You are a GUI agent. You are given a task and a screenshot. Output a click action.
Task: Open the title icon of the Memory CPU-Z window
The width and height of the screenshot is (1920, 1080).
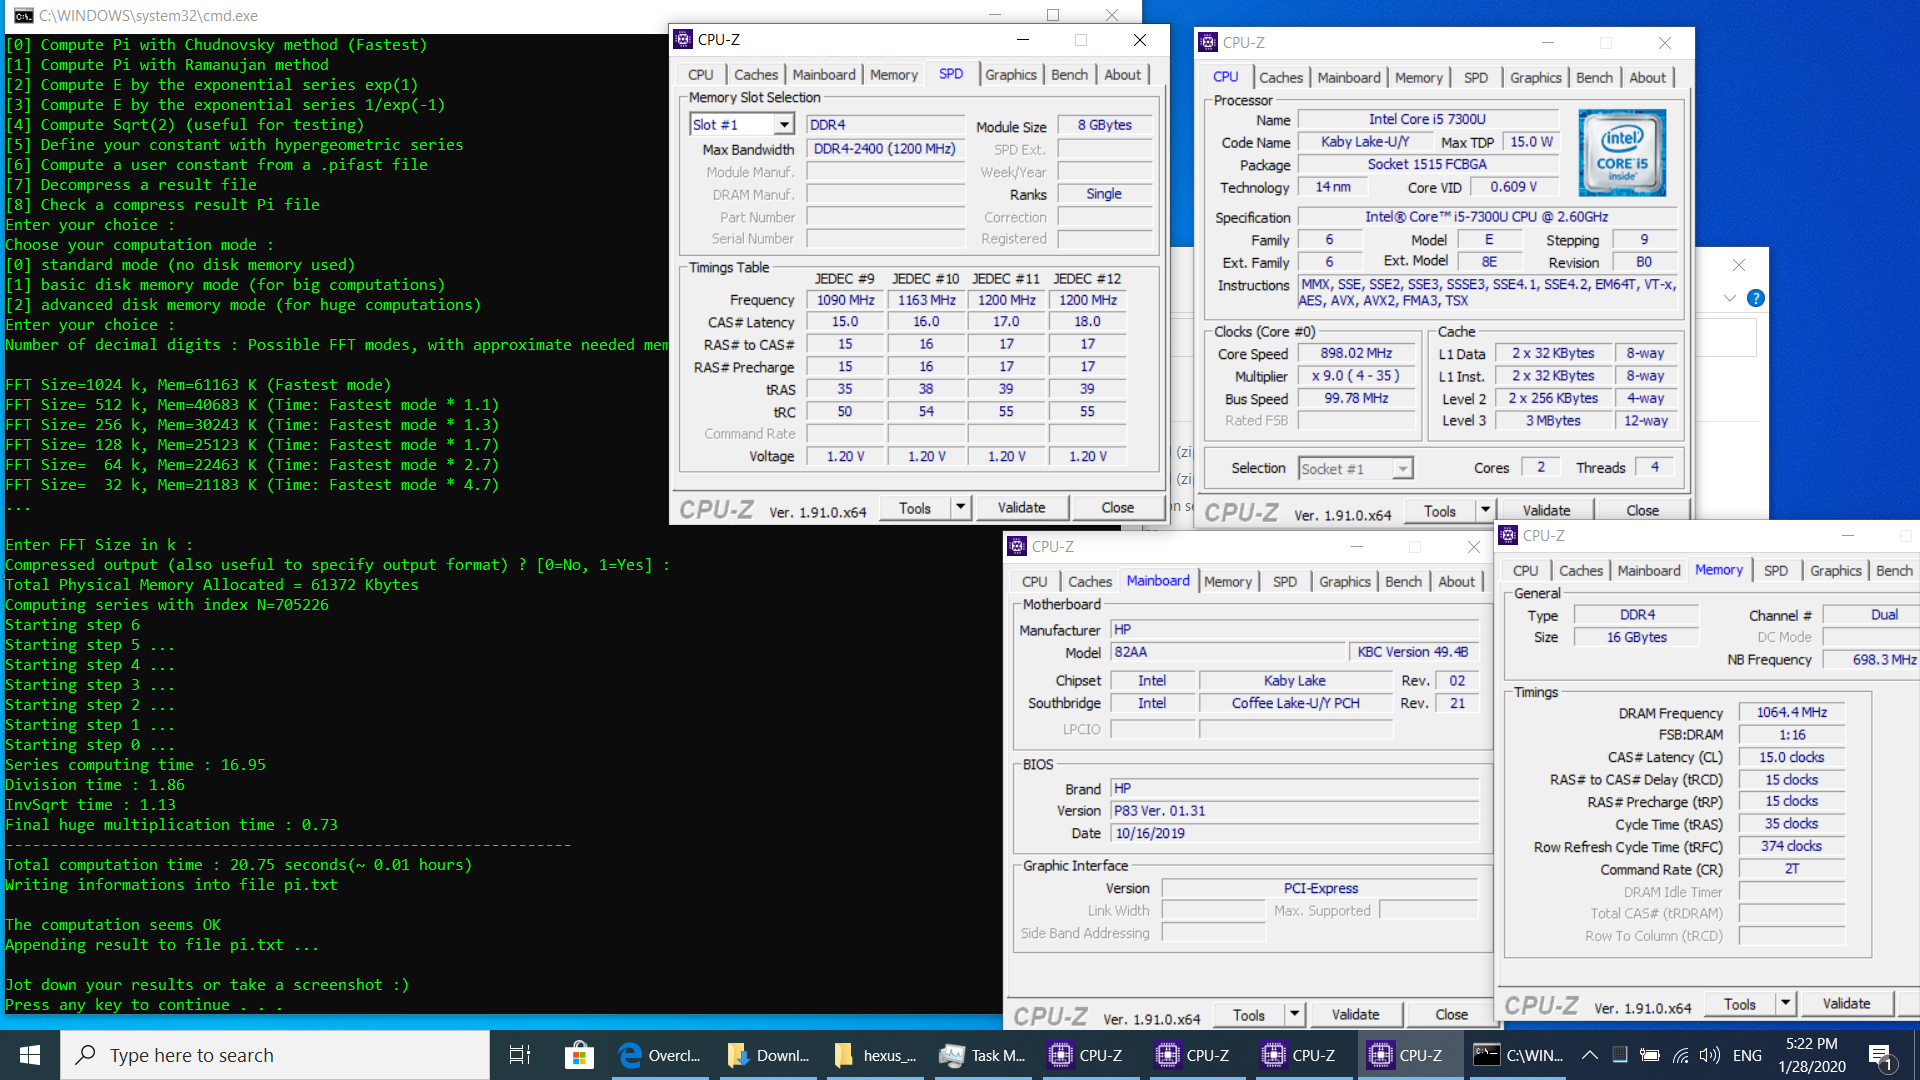click(x=1508, y=535)
